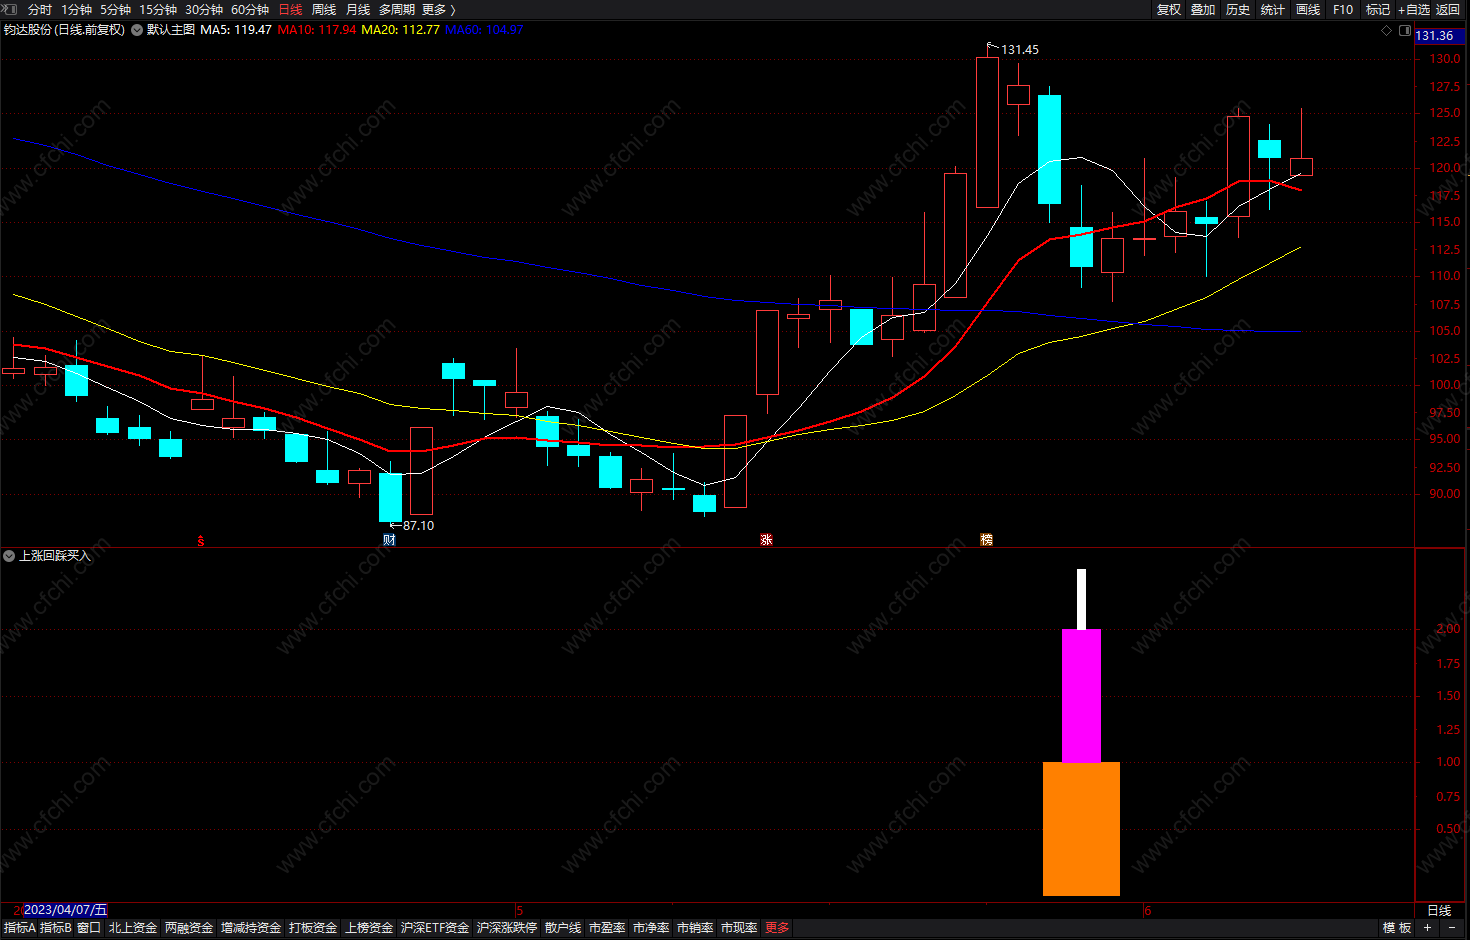Click the 窗口 window tab at the bottom
The height and width of the screenshot is (940, 1470).
pyautogui.click(x=89, y=928)
